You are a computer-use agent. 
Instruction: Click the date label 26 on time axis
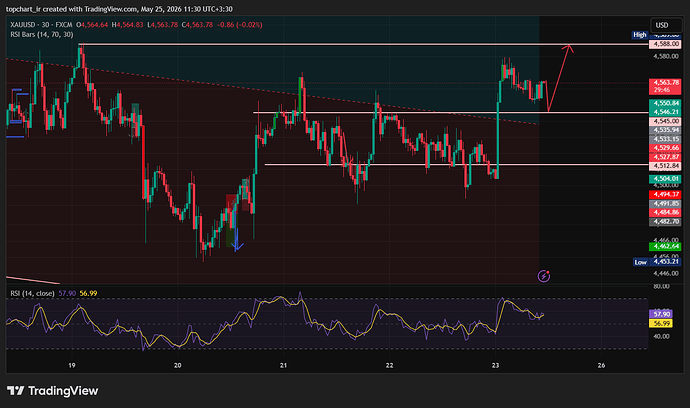click(601, 365)
